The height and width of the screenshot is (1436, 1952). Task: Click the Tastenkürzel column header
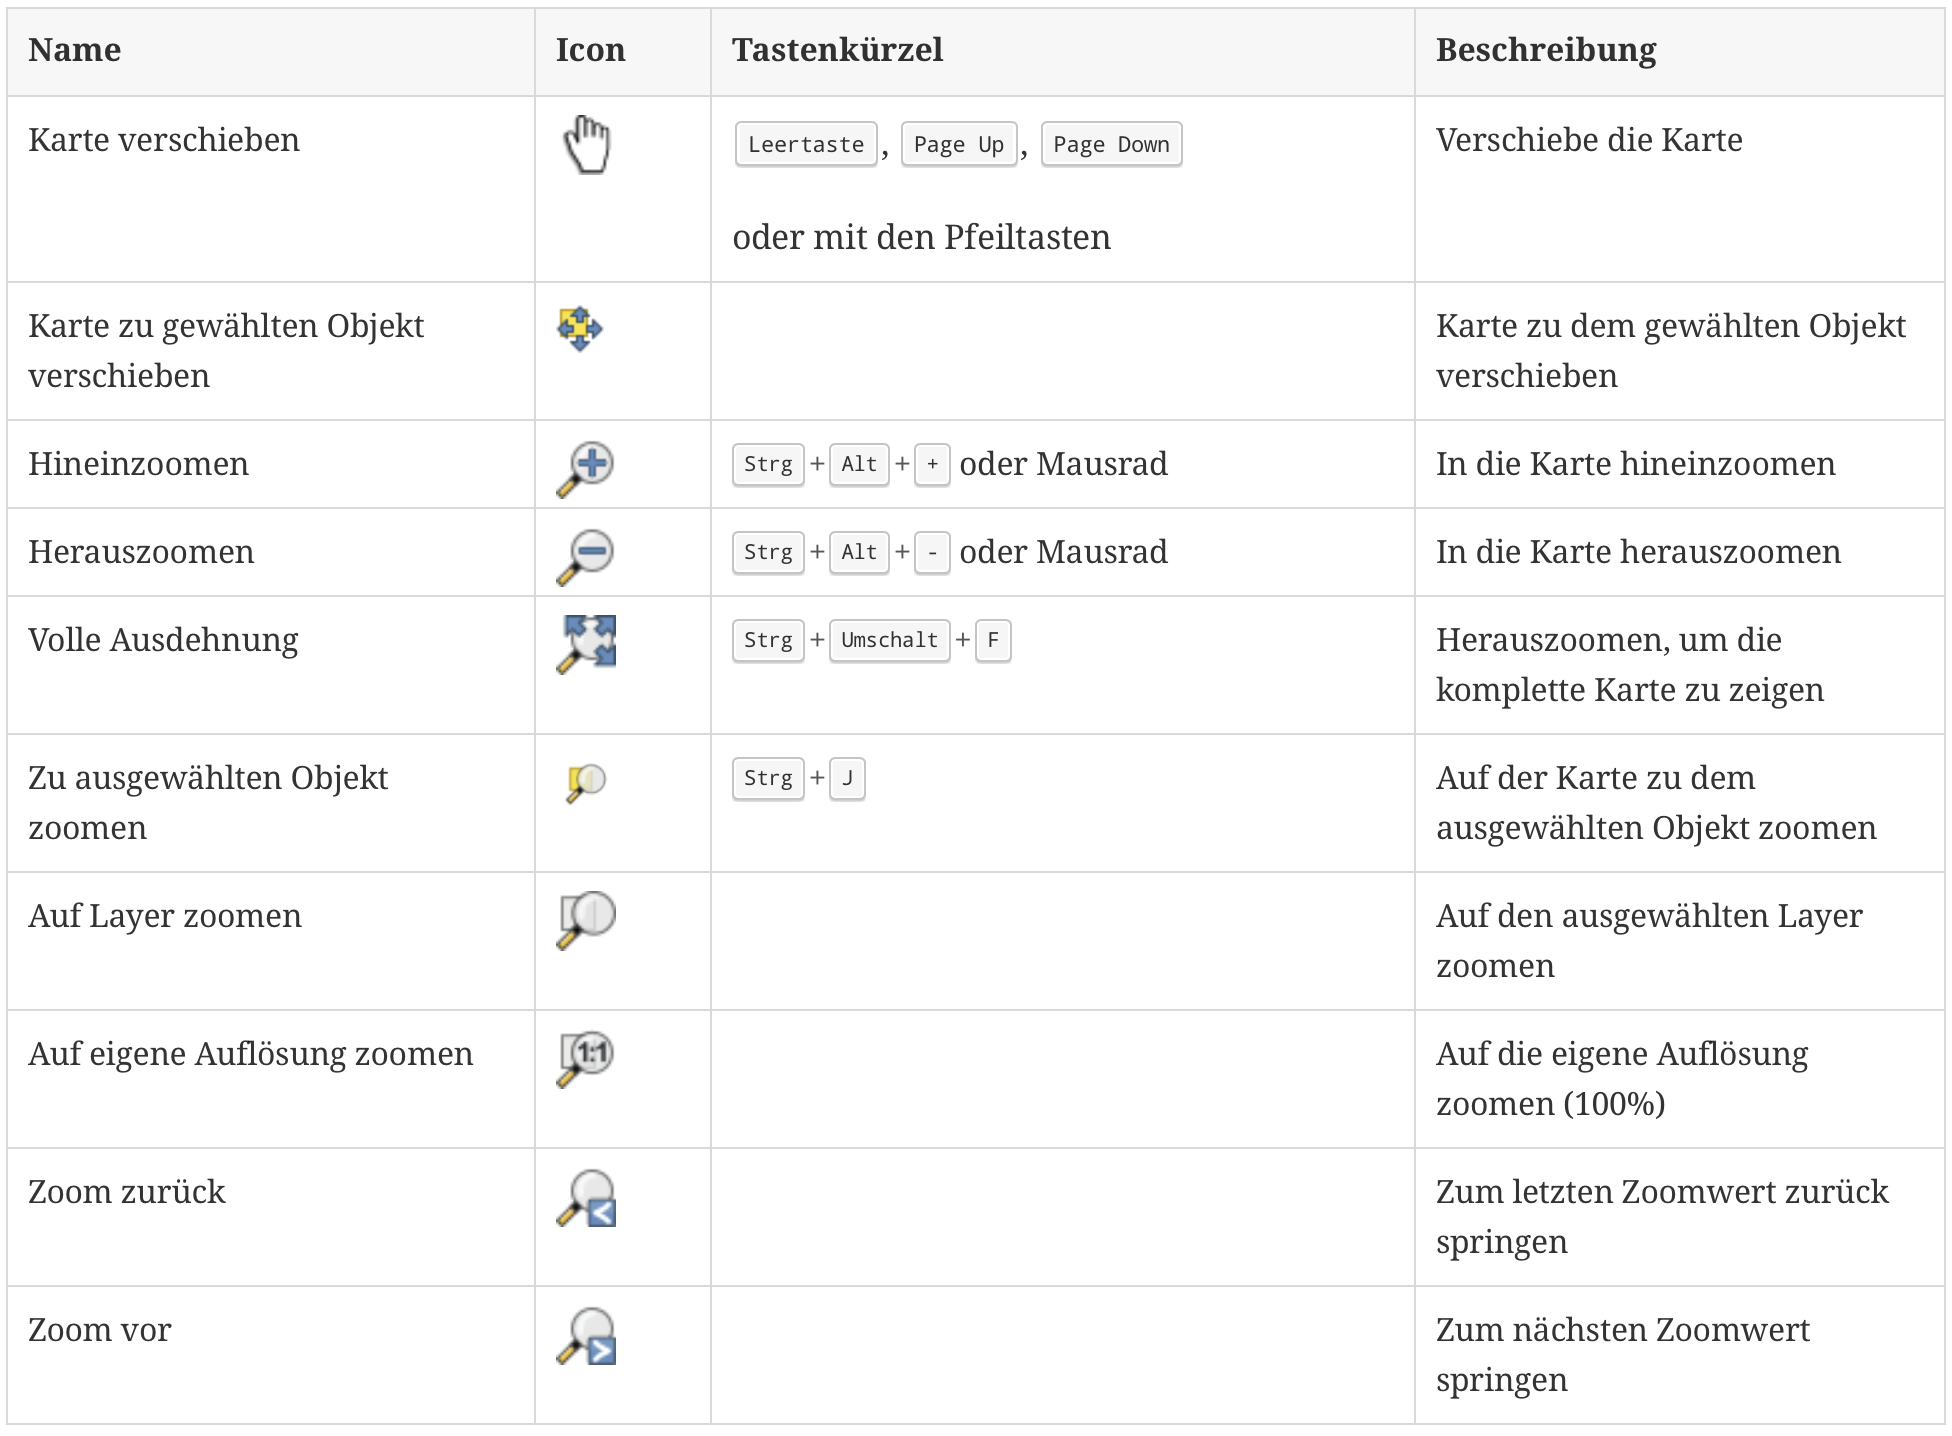tap(838, 50)
